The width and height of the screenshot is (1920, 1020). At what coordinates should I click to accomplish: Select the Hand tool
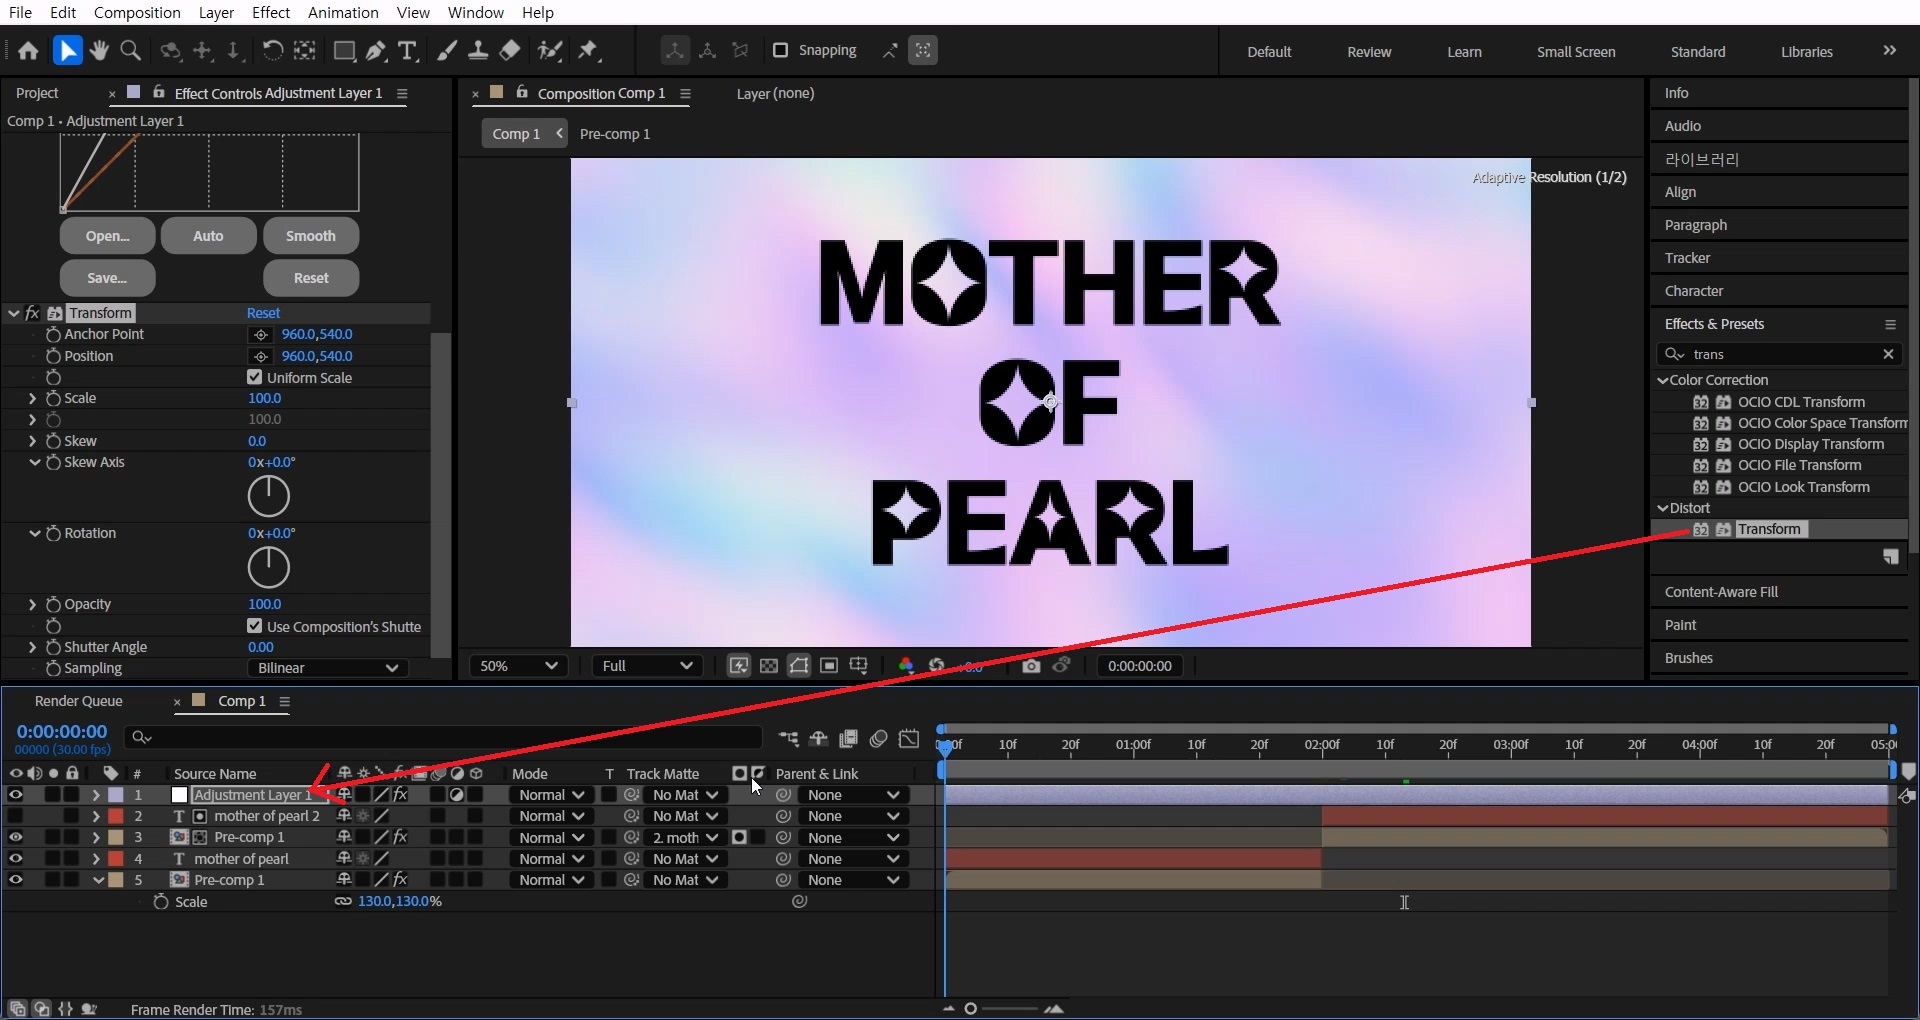pyautogui.click(x=99, y=51)
